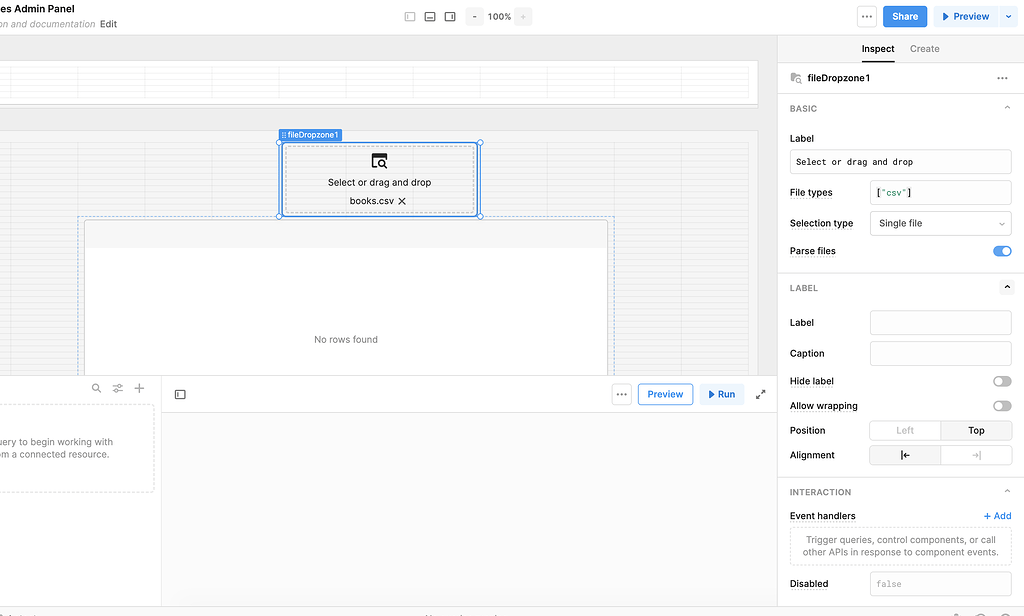Expand the query editor to fullscreen
Image resolution: width=1024 pixels, height=616 pixels.
[x=760, y=394]
